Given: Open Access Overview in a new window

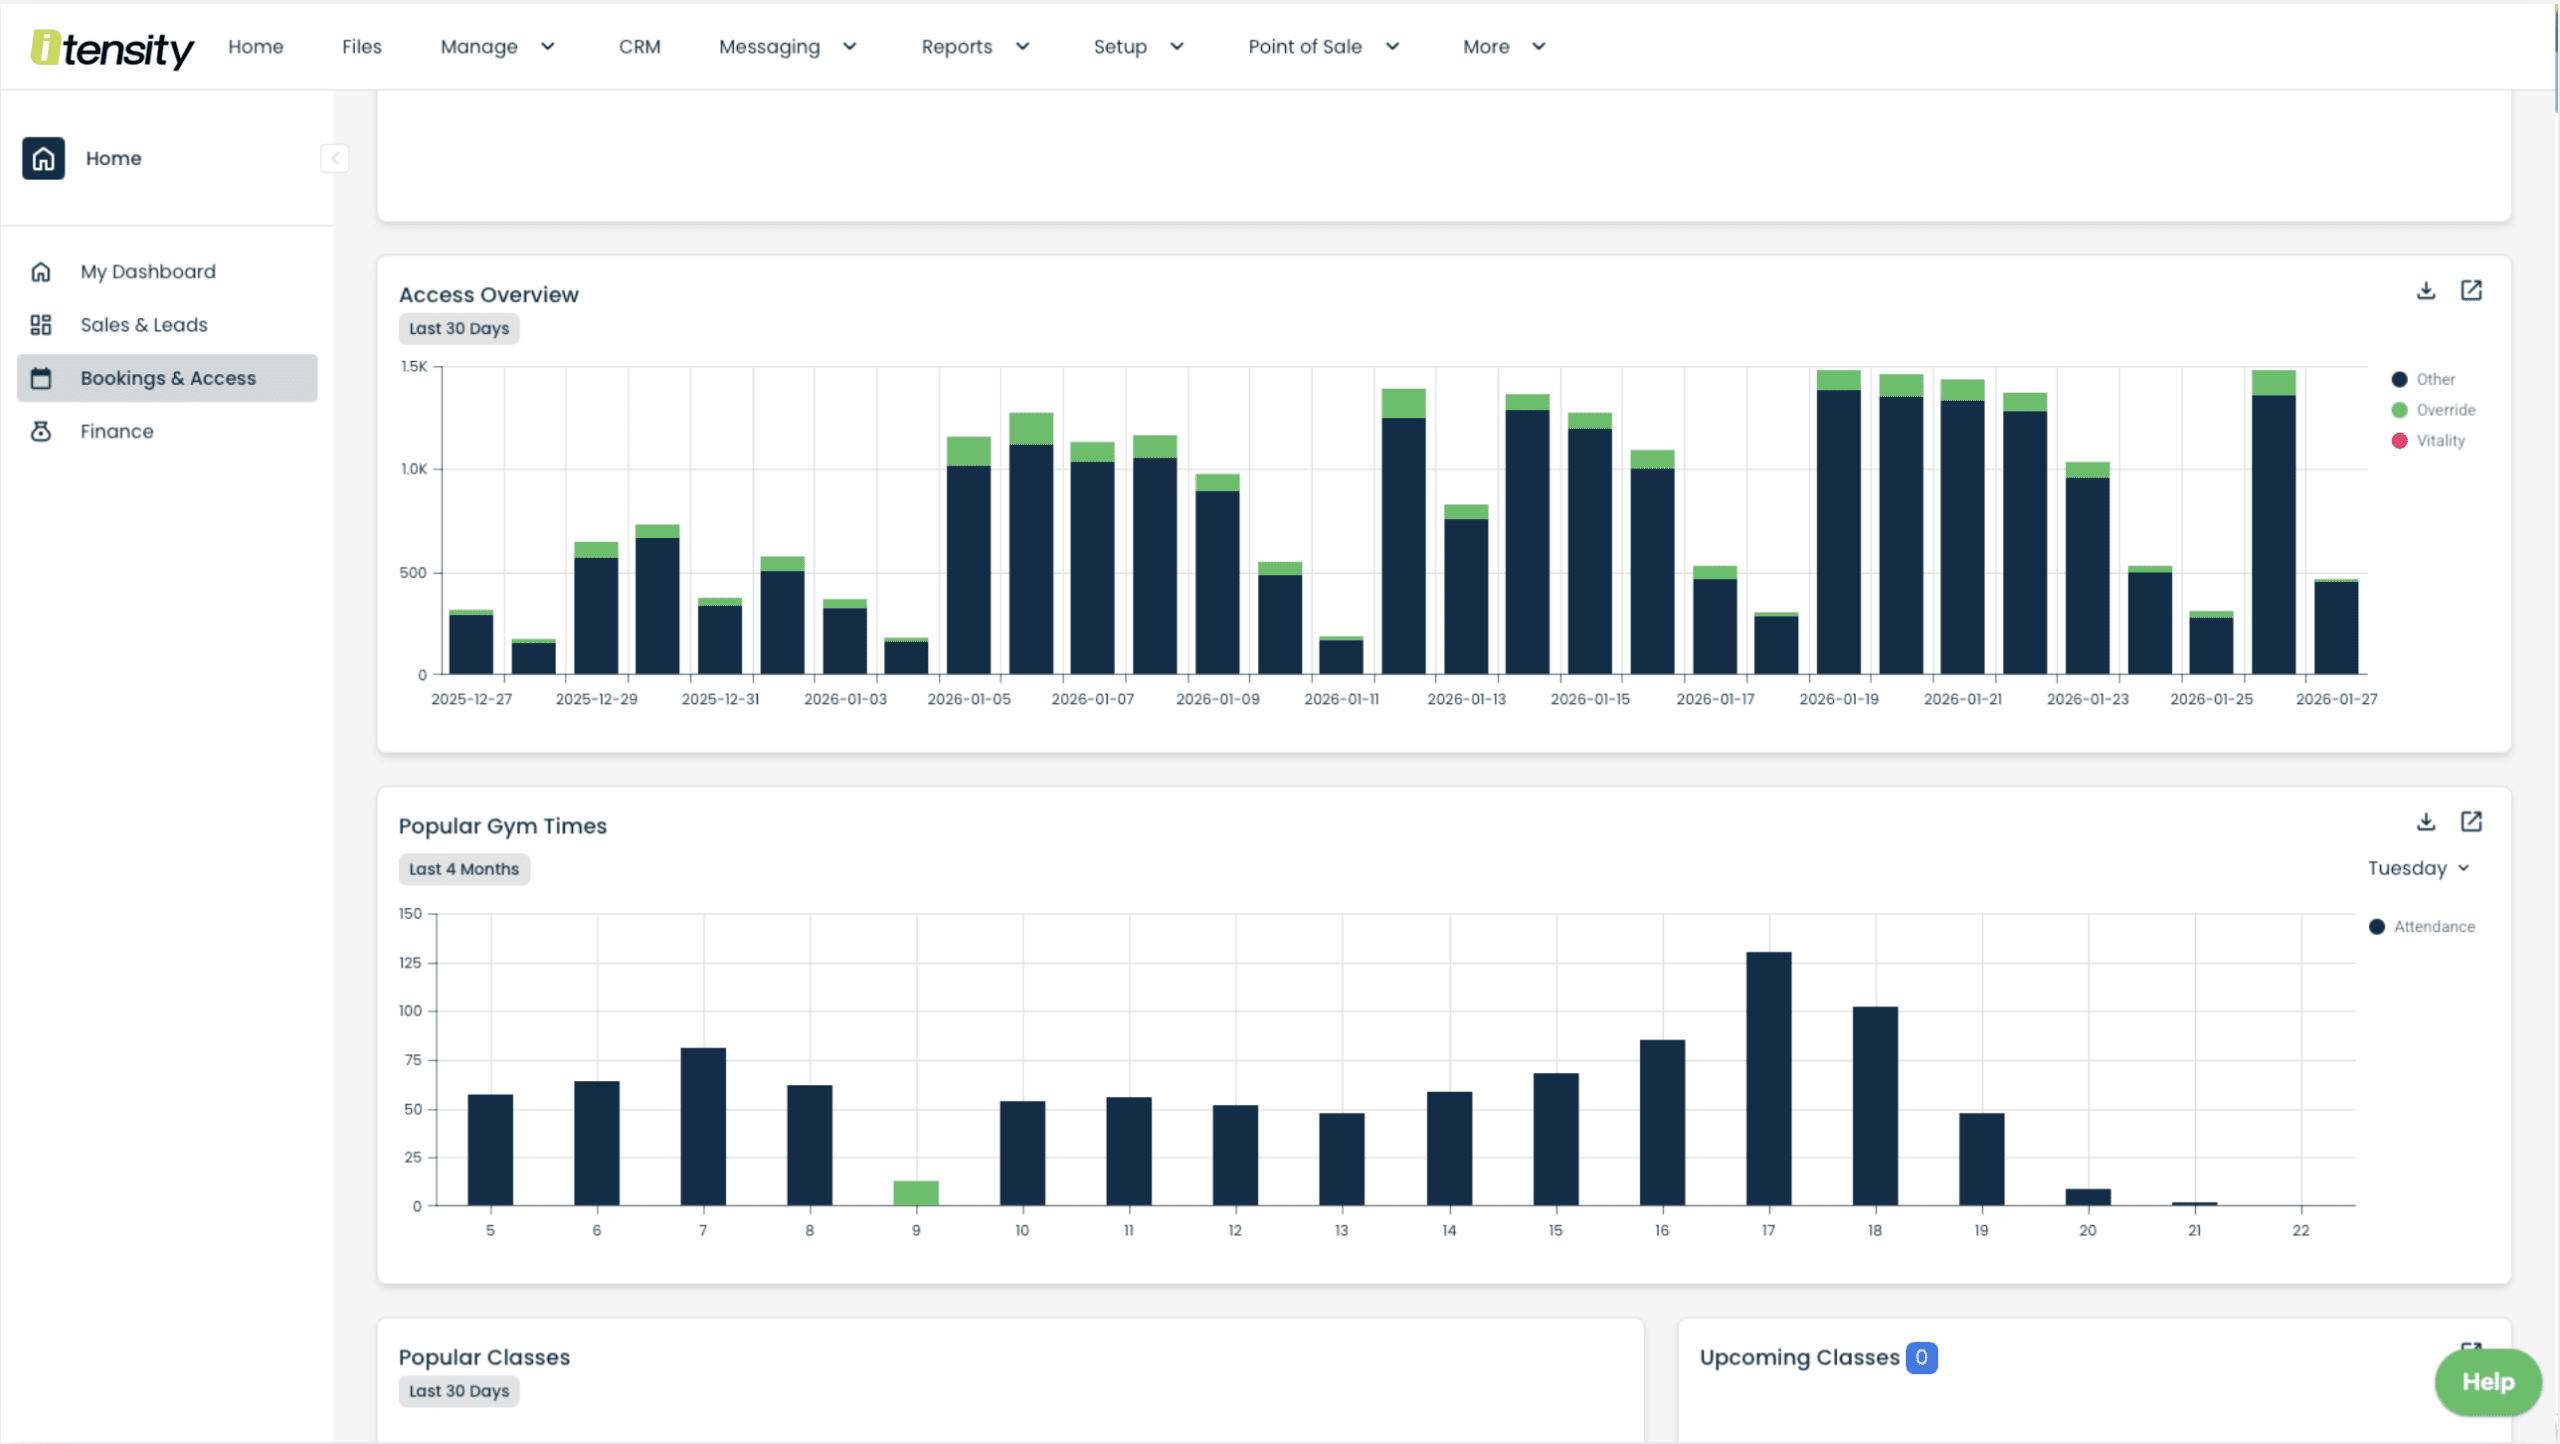Looking at the screenshot, I should [x=2473, y=290].
